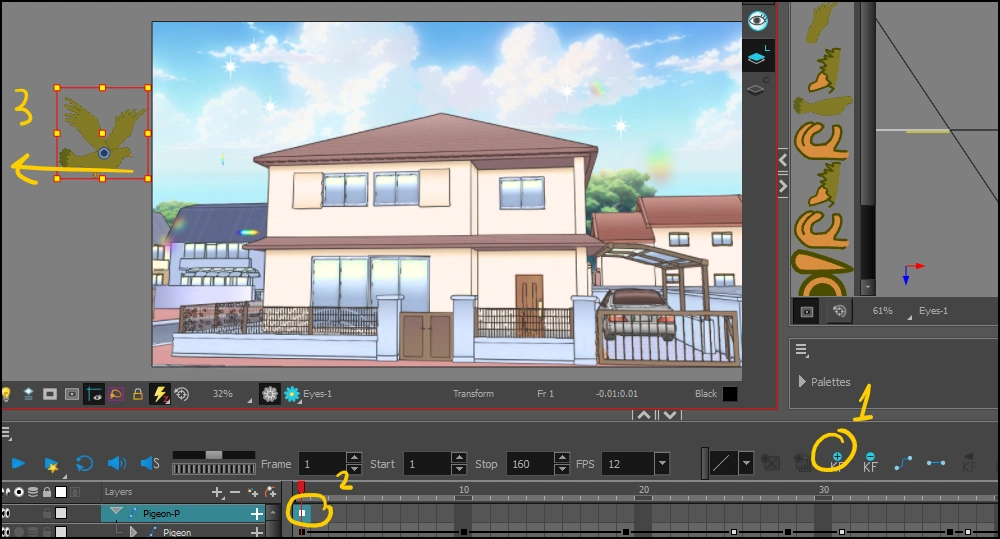The image size is (1000, 539).
Task: Click the white colour swatch in timeline header
Action: [x=61, y=492]
